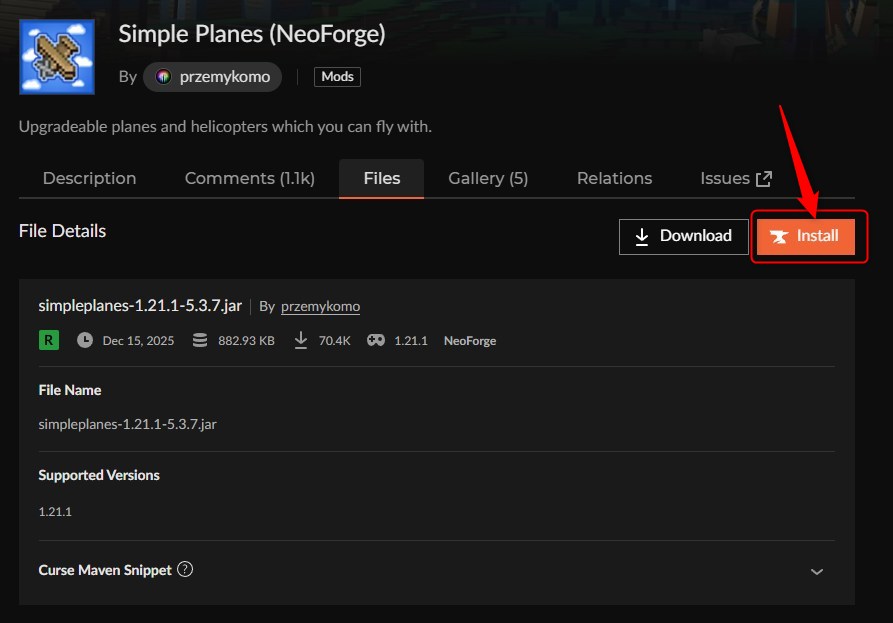Click the file size stack icon

point(200,340)
